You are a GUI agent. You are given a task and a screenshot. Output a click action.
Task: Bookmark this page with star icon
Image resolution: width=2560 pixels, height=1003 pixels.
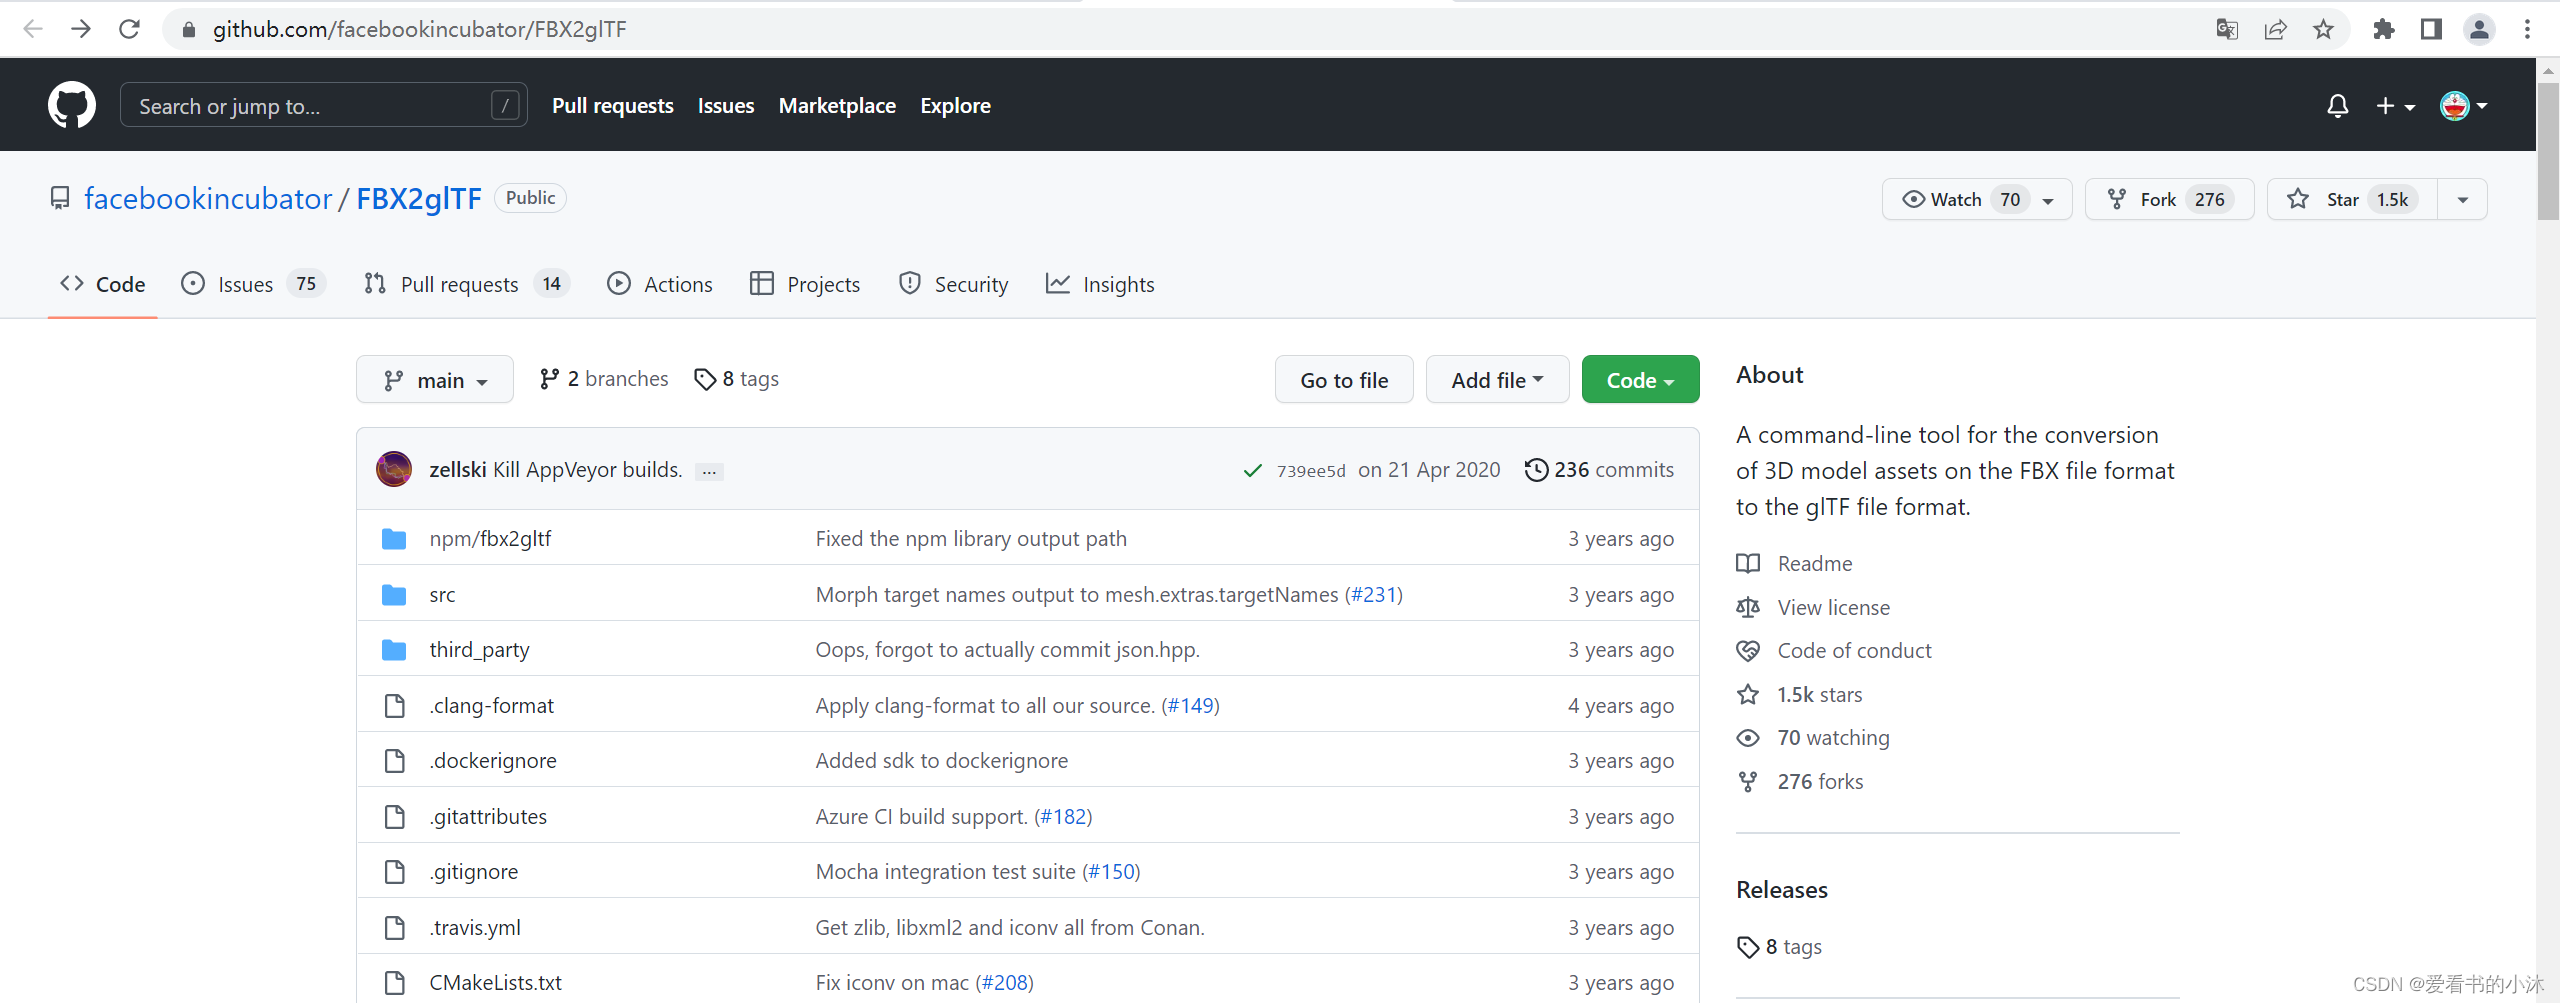click(2323, 29)
